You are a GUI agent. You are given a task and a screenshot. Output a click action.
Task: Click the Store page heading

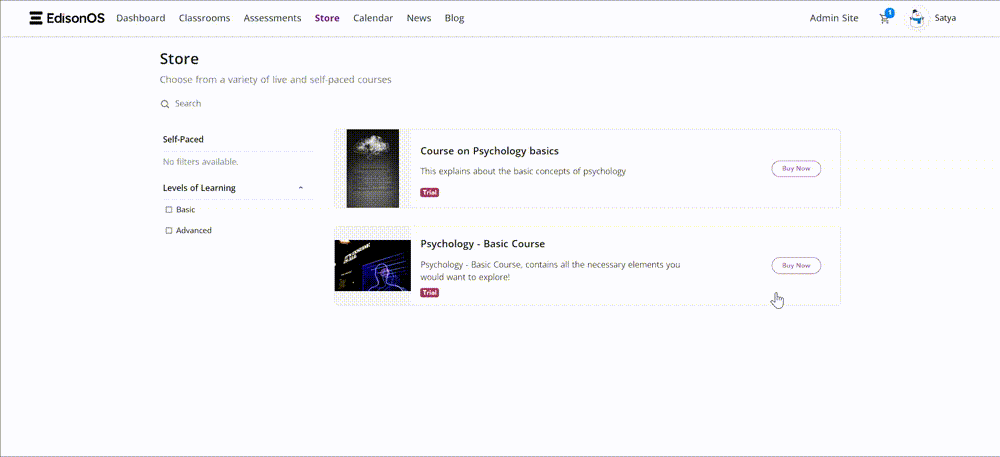179,59
